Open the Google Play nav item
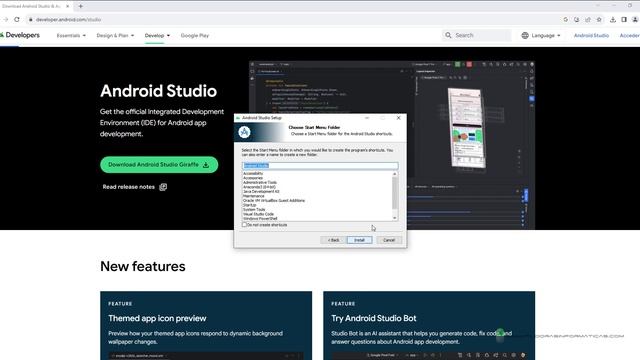 click(x=195, y=36)
